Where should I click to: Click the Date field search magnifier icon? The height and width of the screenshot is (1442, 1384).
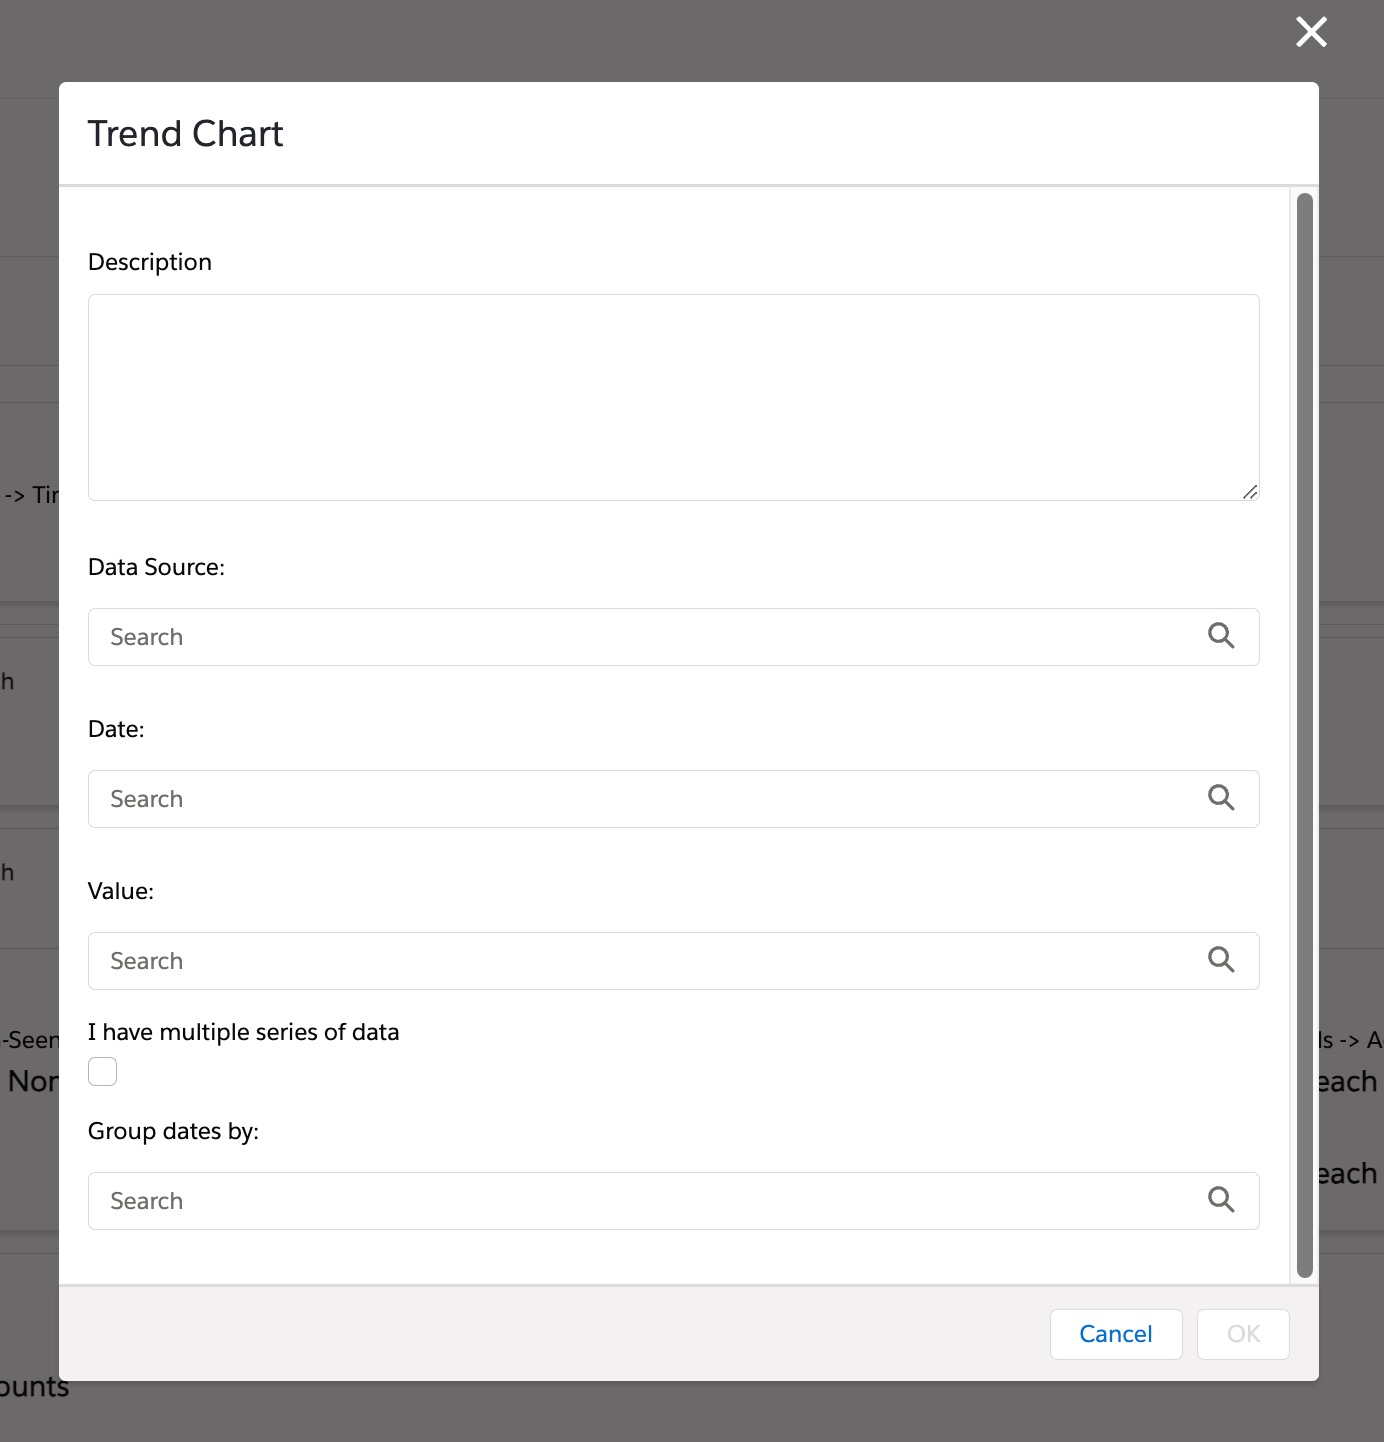coord(1220,798)
